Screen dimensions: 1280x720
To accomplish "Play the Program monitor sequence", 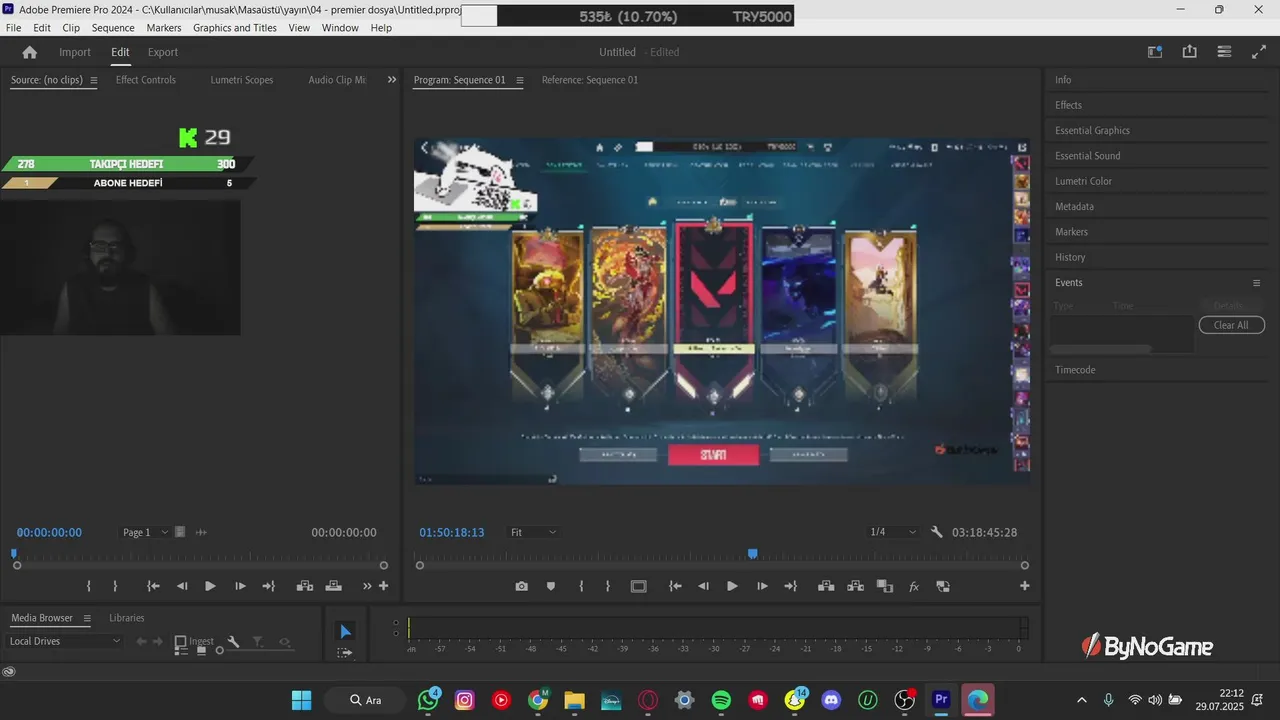I will pyautogui.click(x=732, y=586).
